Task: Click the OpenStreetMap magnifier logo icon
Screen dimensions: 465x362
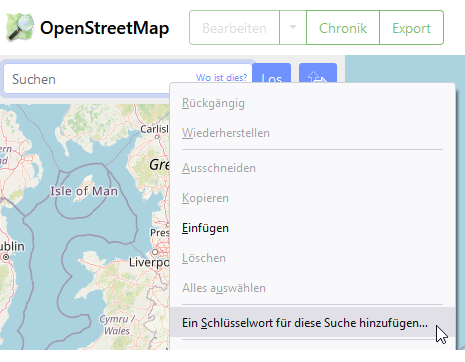Action: tap(20, 27)
